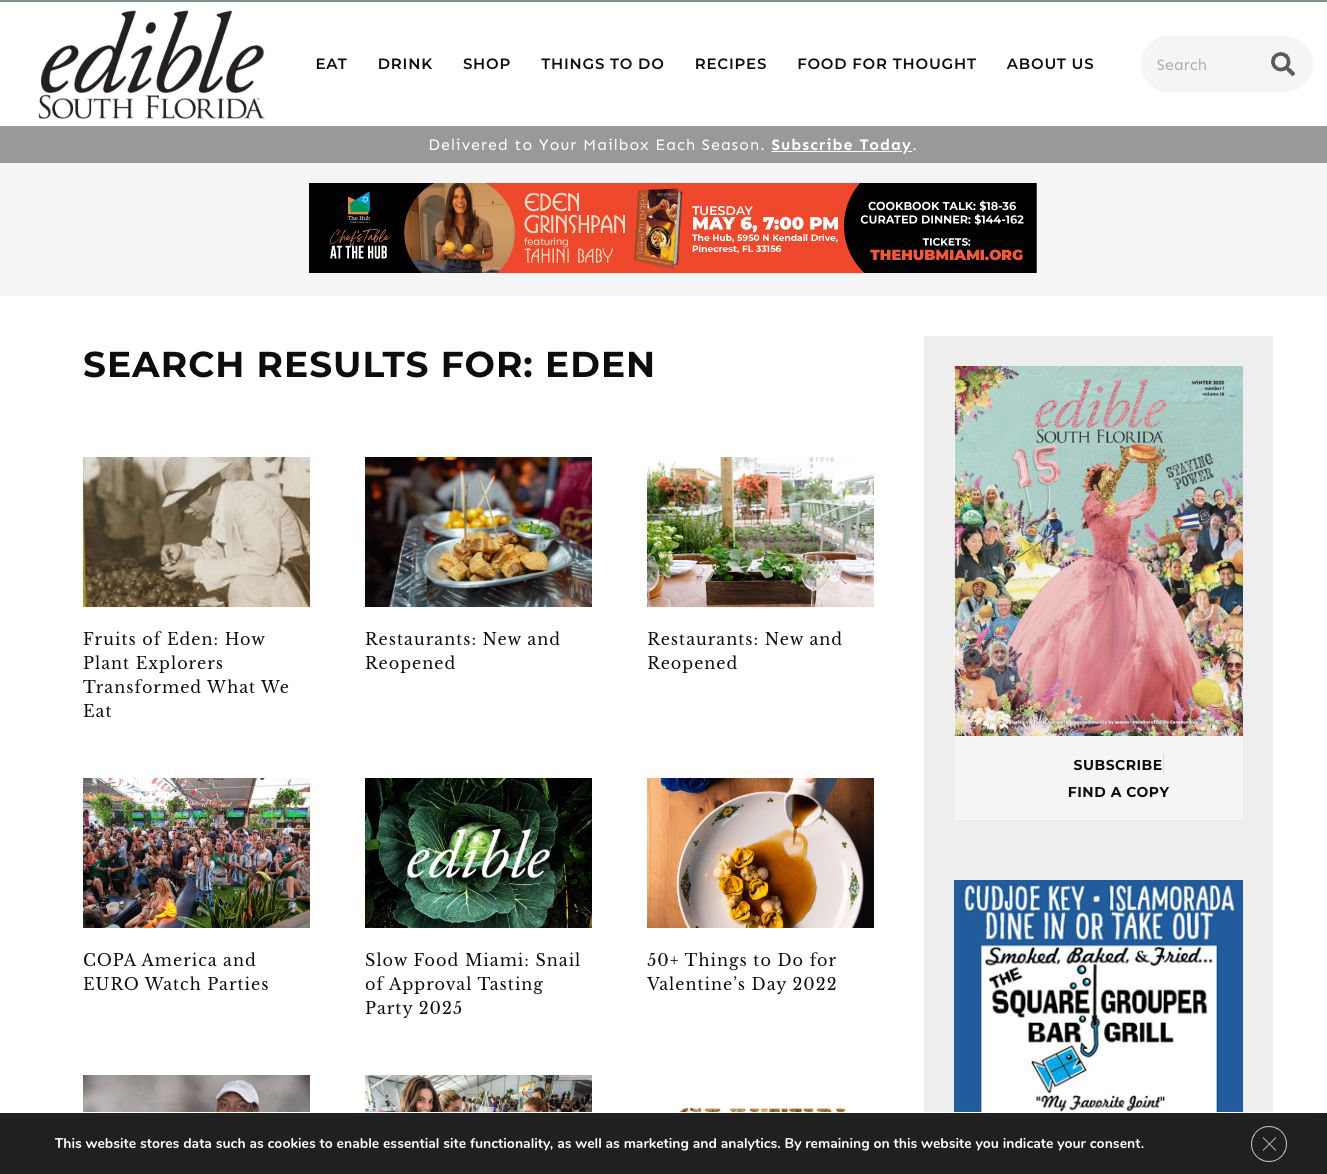1327x1174 pixels.
Task: Open the ABOUT US menu
Action: tap(1050, 64)
